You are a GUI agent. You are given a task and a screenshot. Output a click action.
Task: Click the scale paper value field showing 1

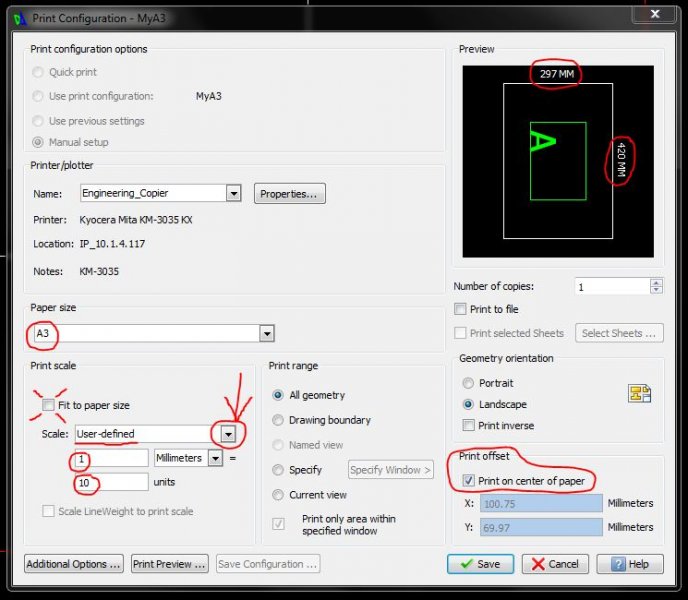click(x=112, y=458)
